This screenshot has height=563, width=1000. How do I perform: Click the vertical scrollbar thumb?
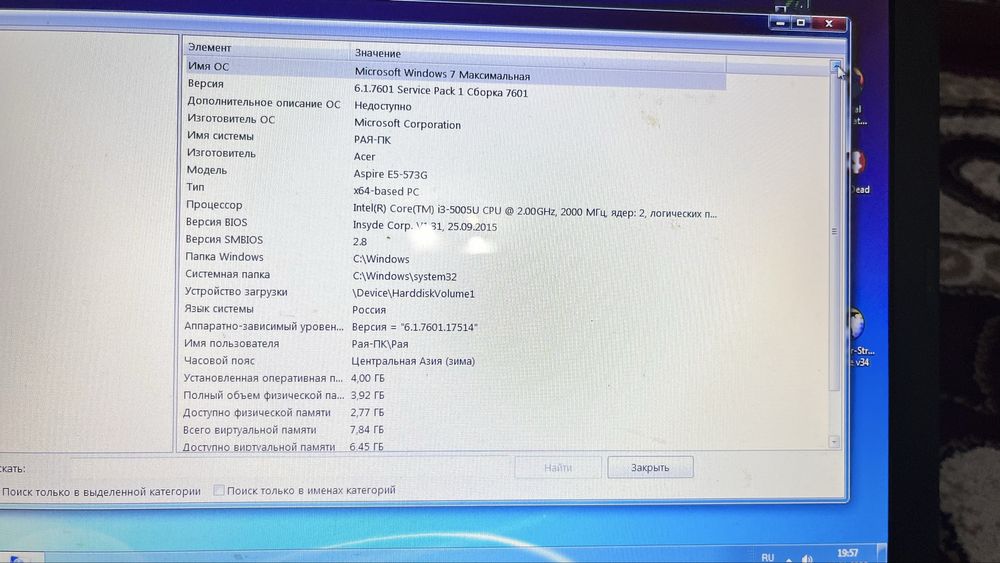835,231
